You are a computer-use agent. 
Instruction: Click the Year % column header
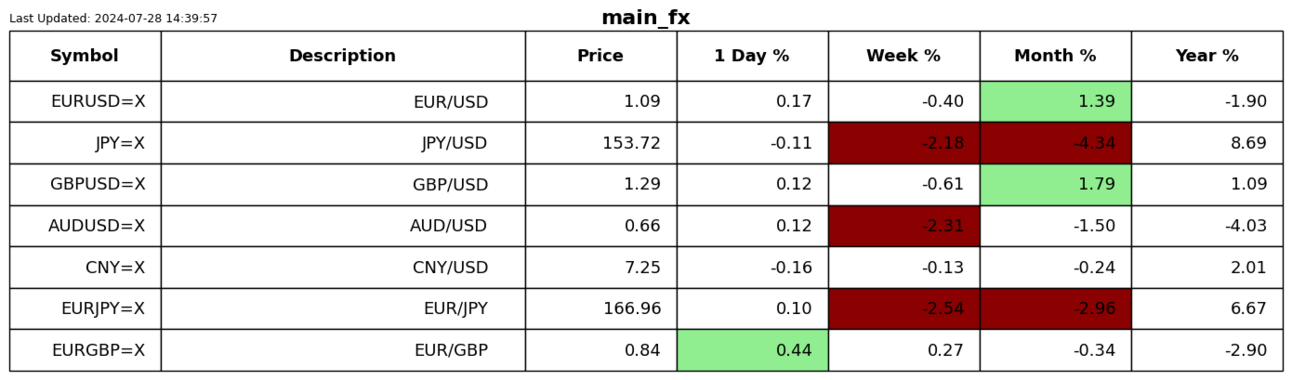(1207, 56)
